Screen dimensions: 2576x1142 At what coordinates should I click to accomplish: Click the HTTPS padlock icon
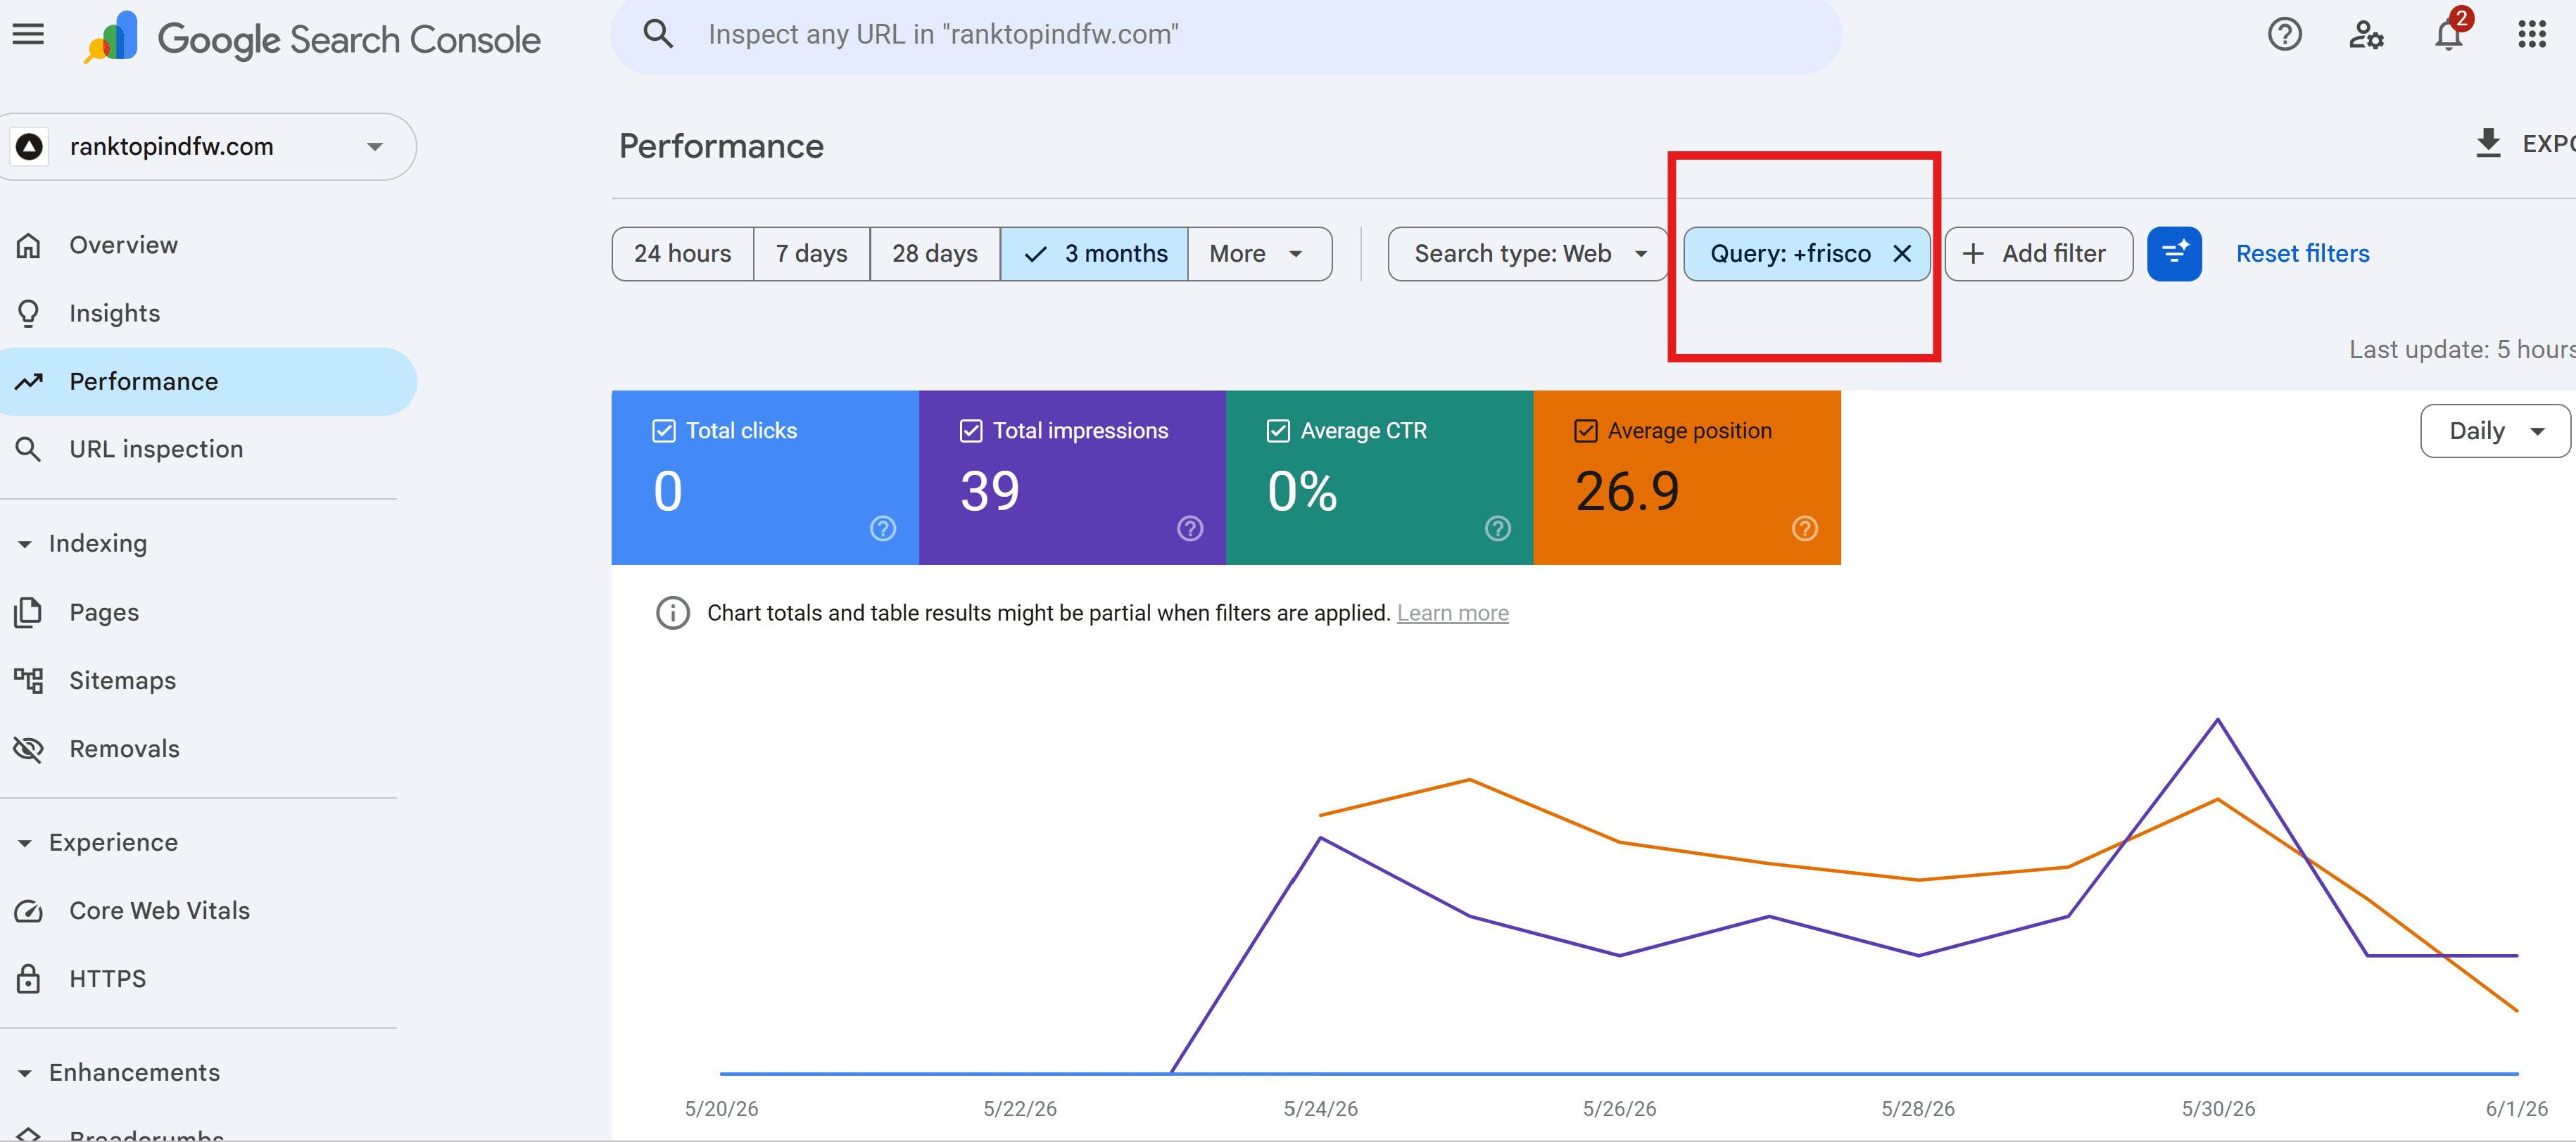tap(28, 978)
